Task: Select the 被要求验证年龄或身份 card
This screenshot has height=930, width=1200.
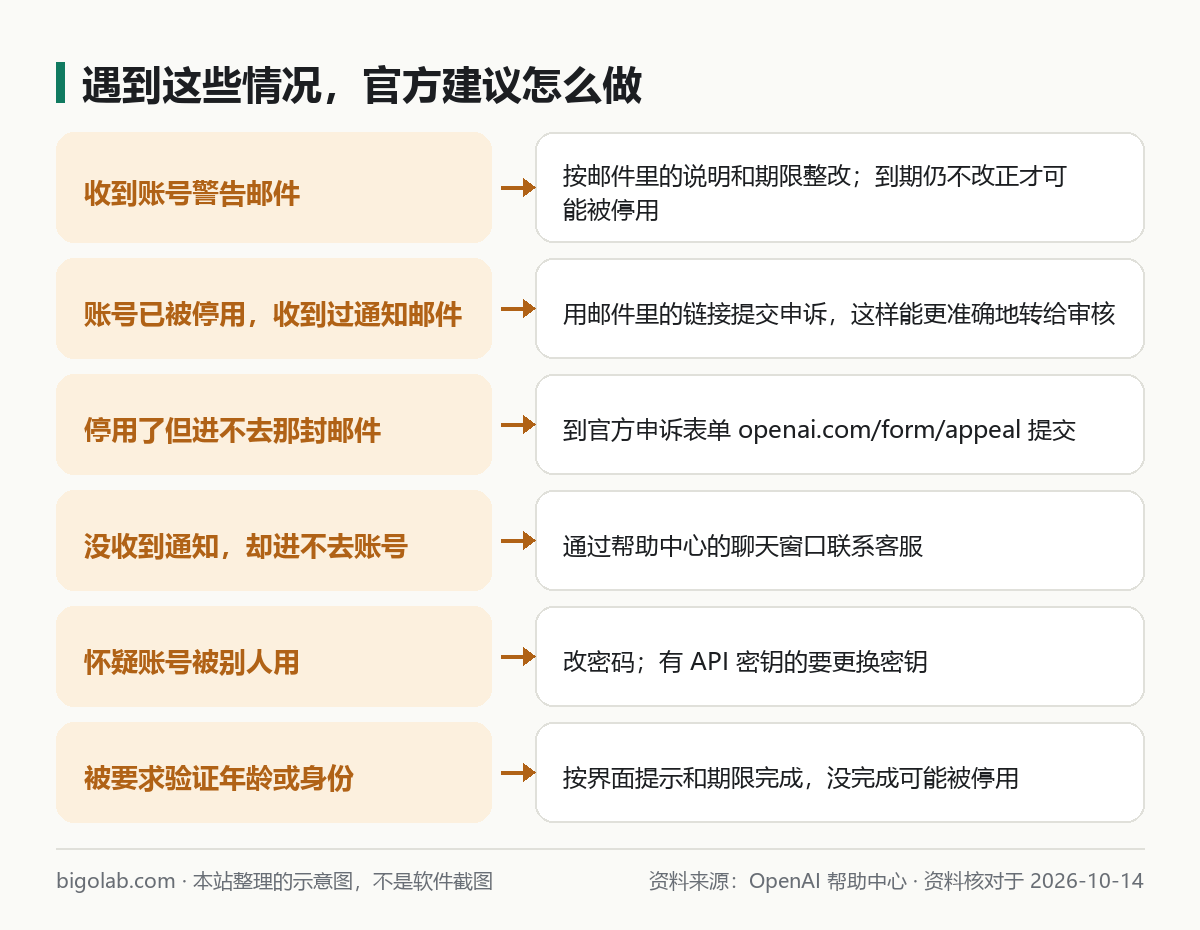Action: point(274,772)
